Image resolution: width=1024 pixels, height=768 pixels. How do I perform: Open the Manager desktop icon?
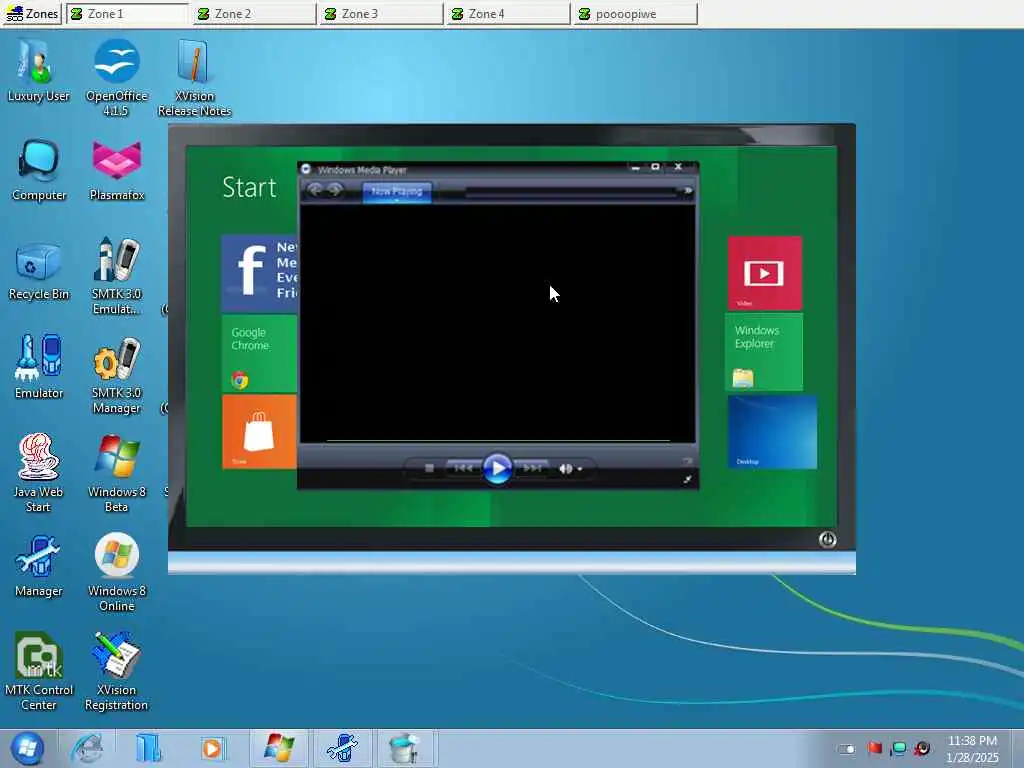click(x=39, y=566)
